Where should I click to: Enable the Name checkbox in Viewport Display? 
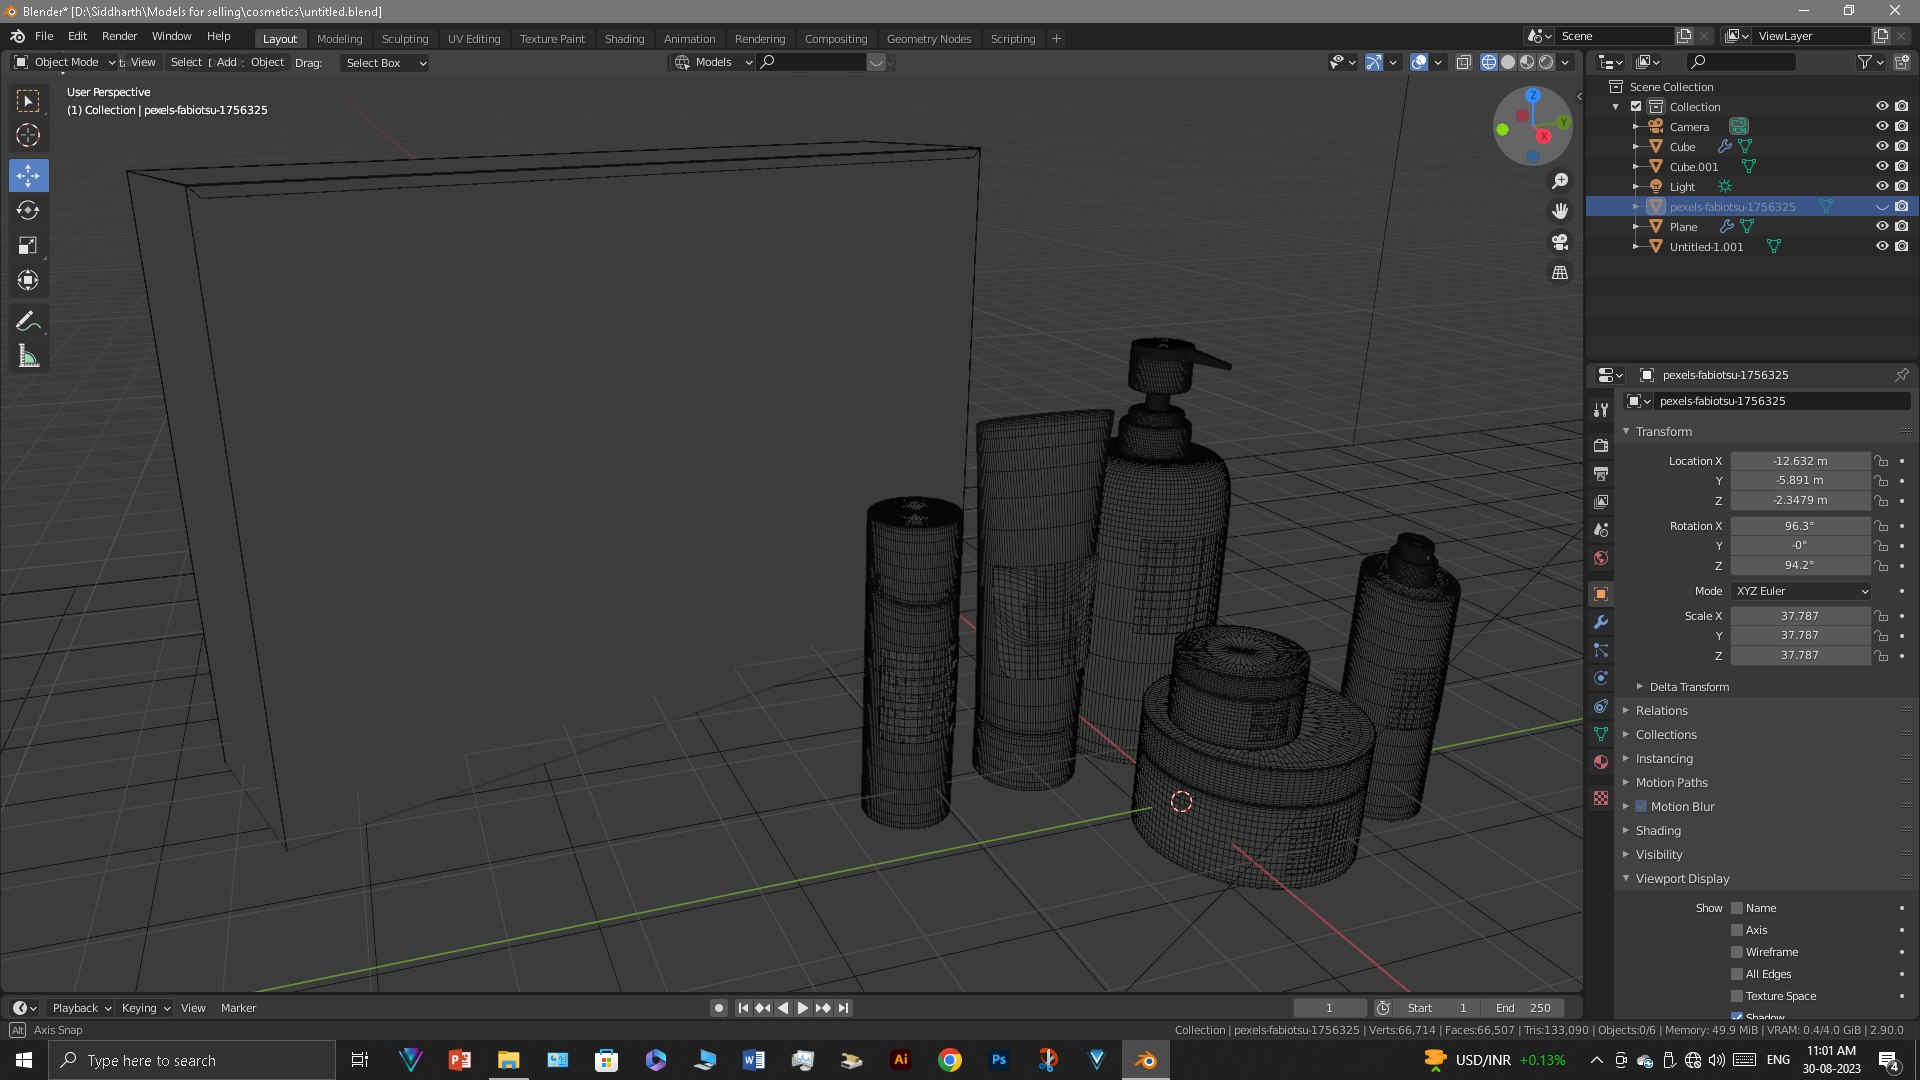tap(1737, 908)
